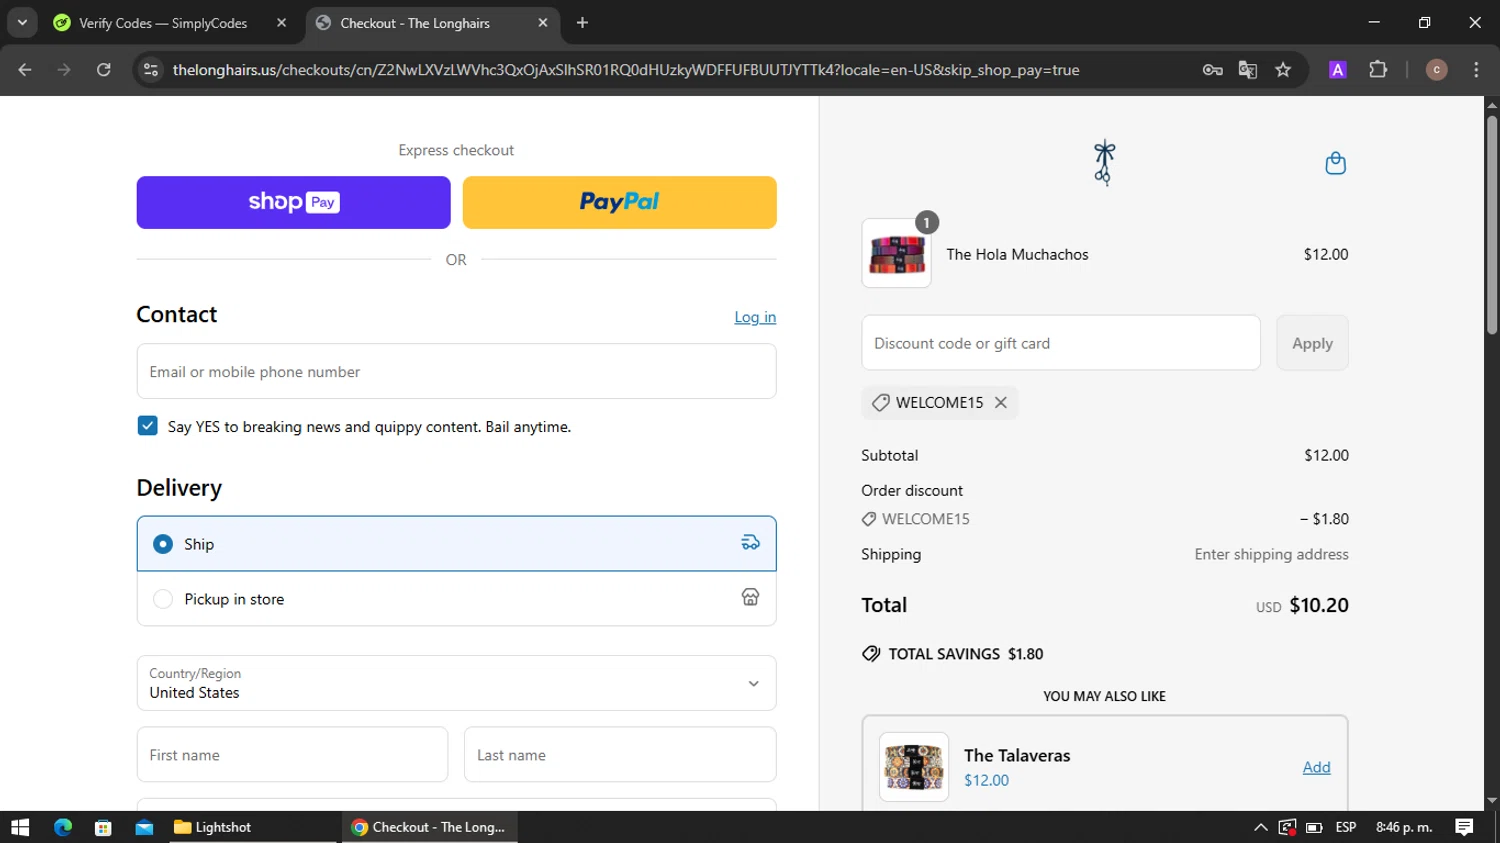The image size is (1500, 843).
Task: Click the network status tray icon
Action: 1287,827
